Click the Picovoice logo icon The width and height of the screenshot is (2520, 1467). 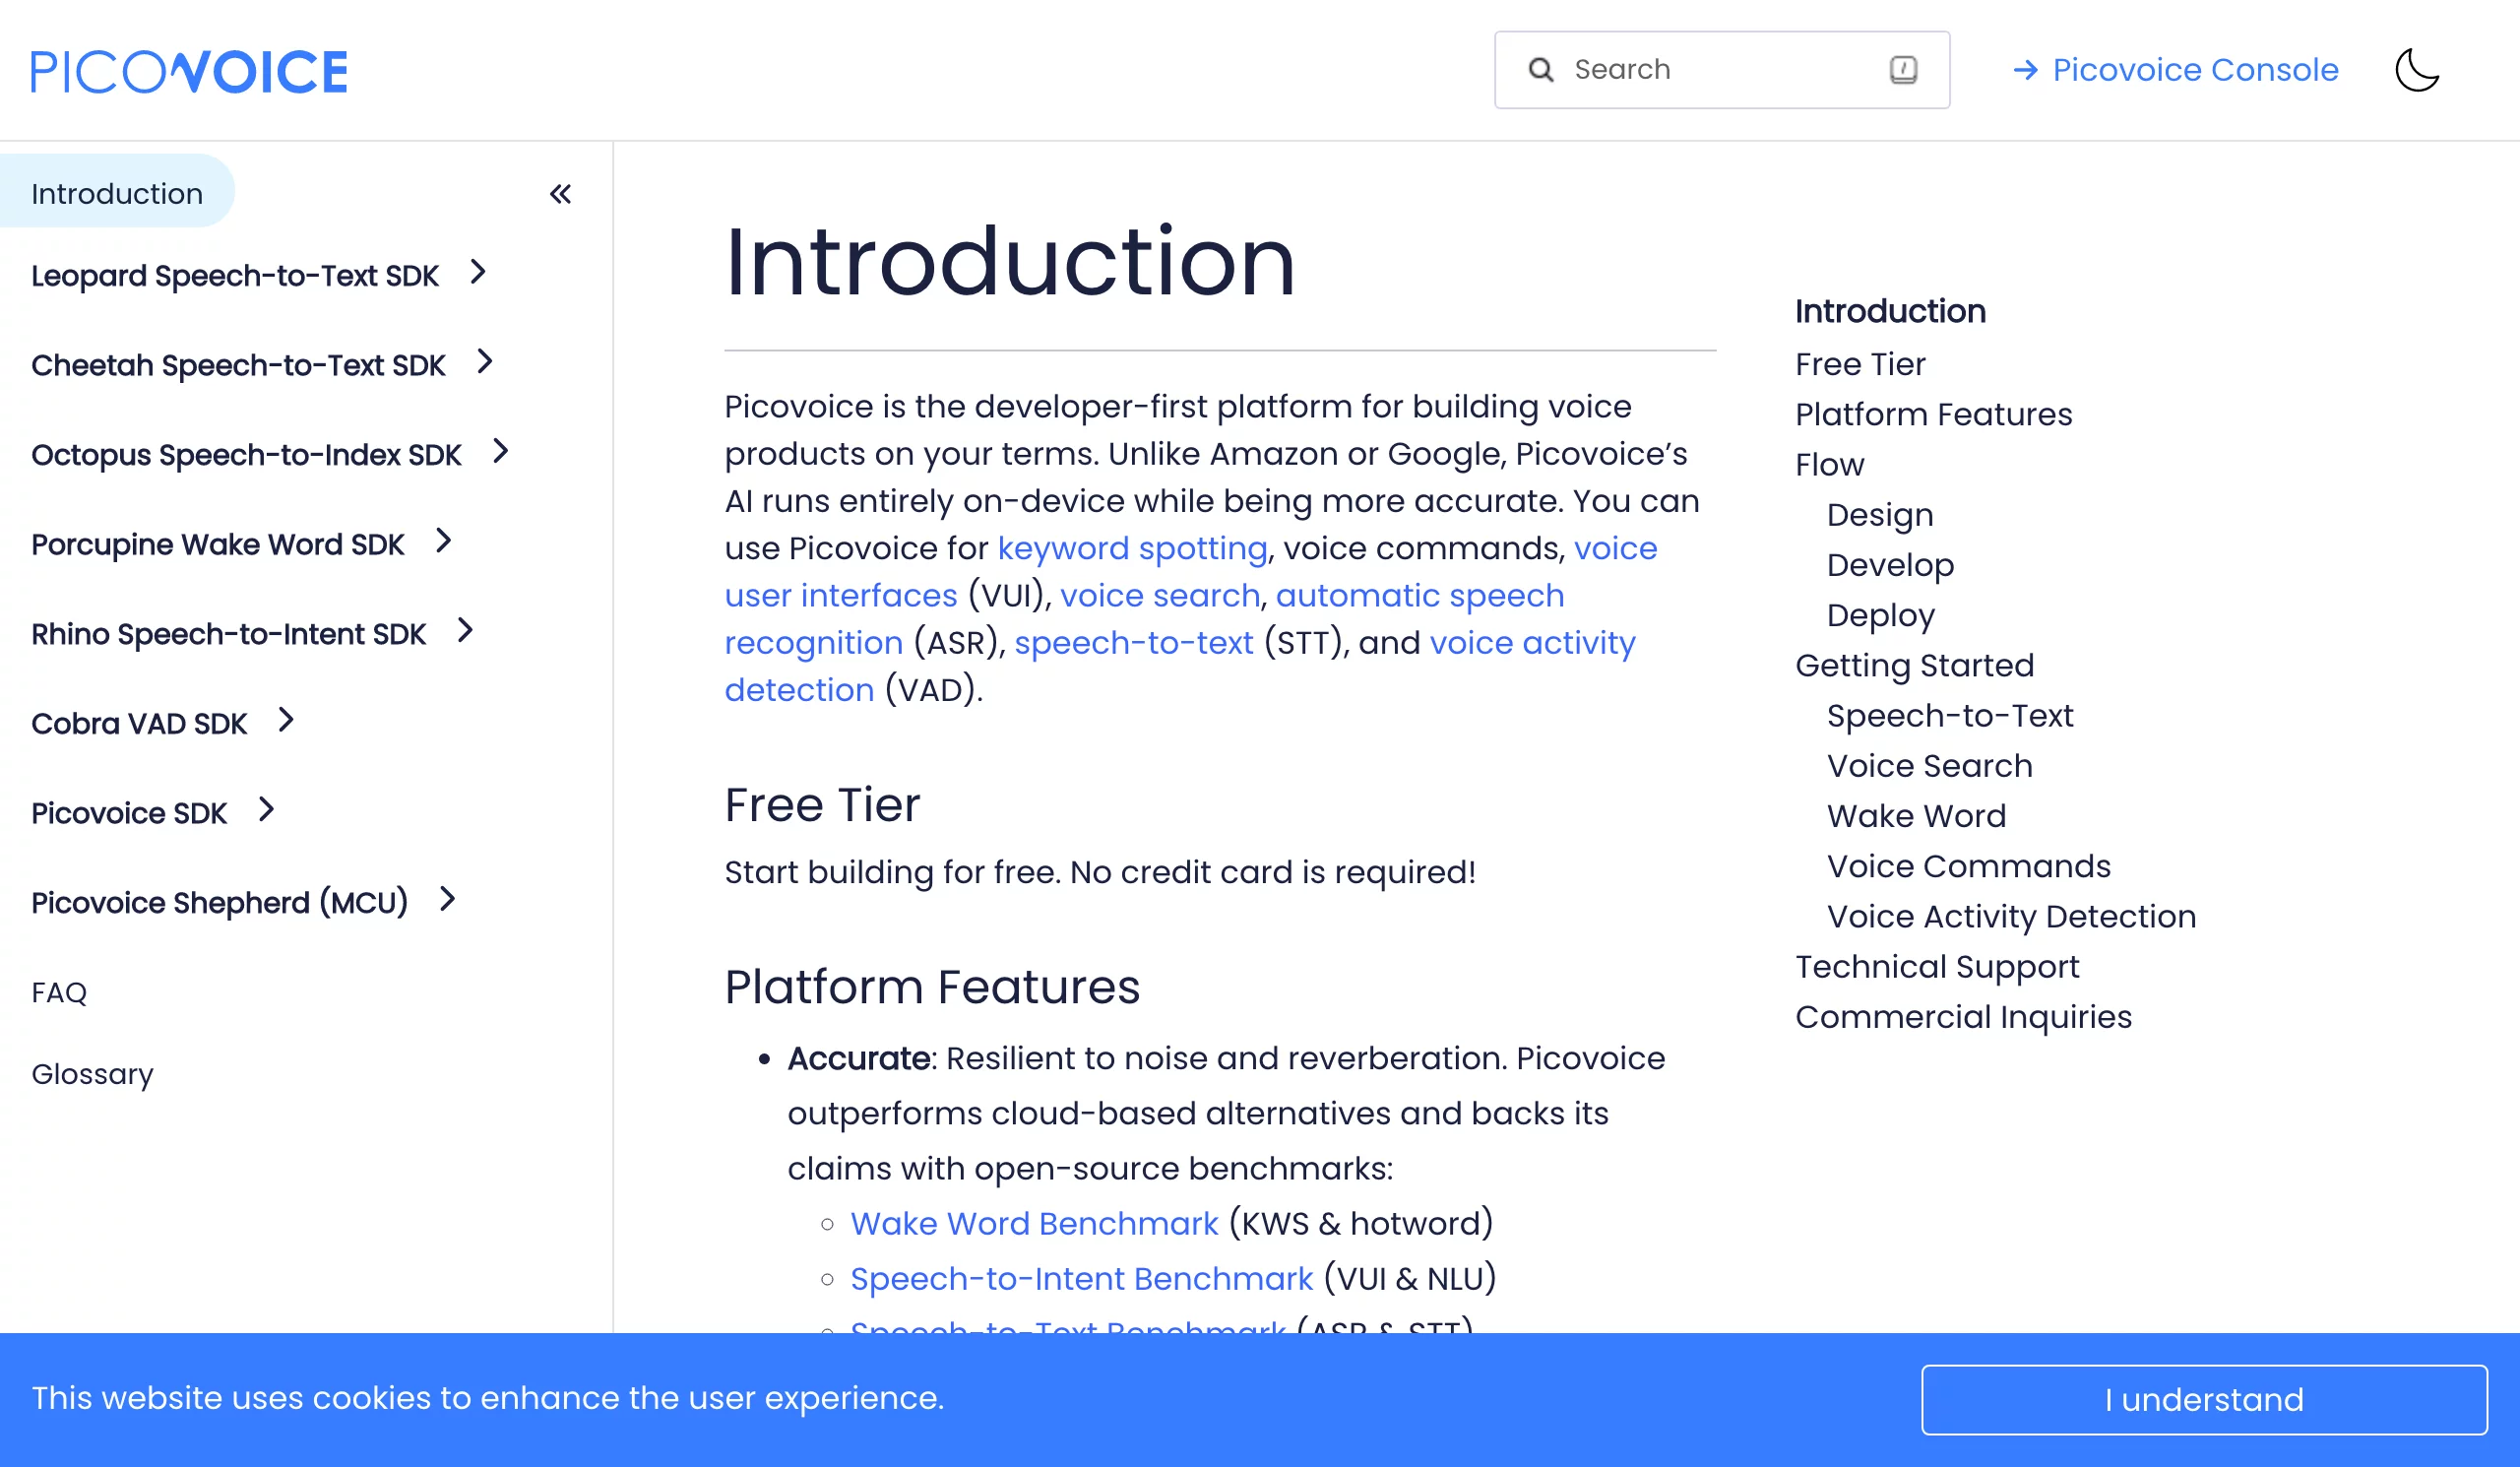(x=190, y=70)
